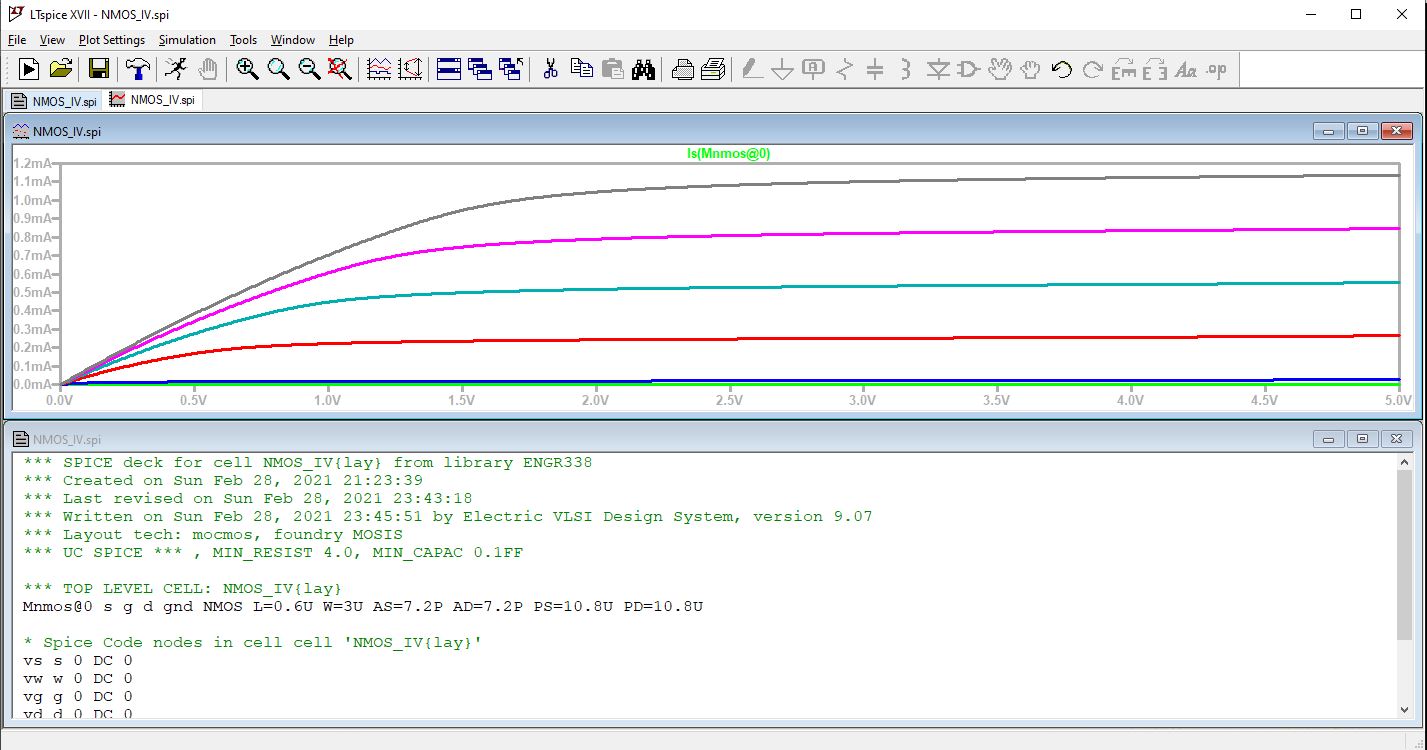Click the Cut scissors icon
The image size is (1427, 750).
[550, 69]
